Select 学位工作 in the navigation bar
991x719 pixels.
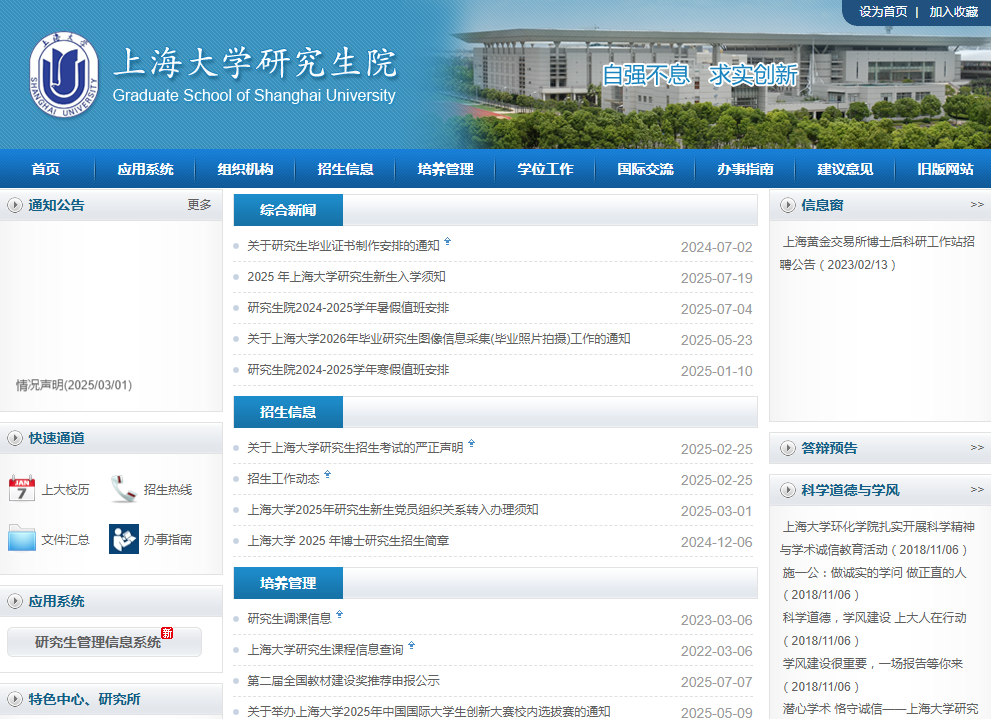(x=545, y=169)
